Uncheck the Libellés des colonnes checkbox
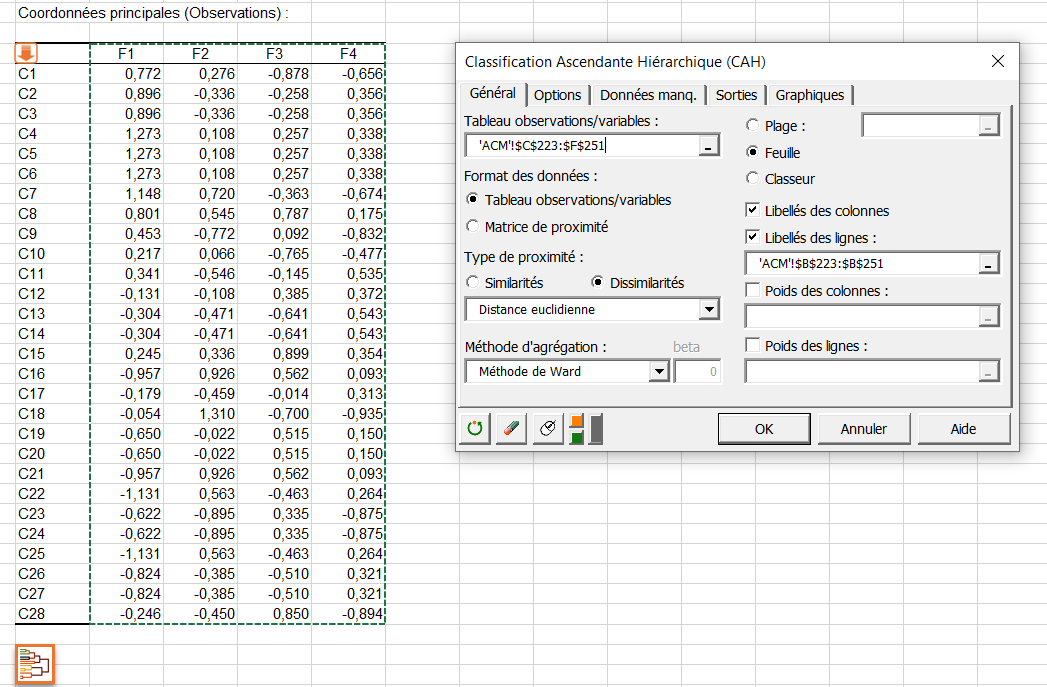Viewport: 1047px width, 687px height. pos(753,211)
